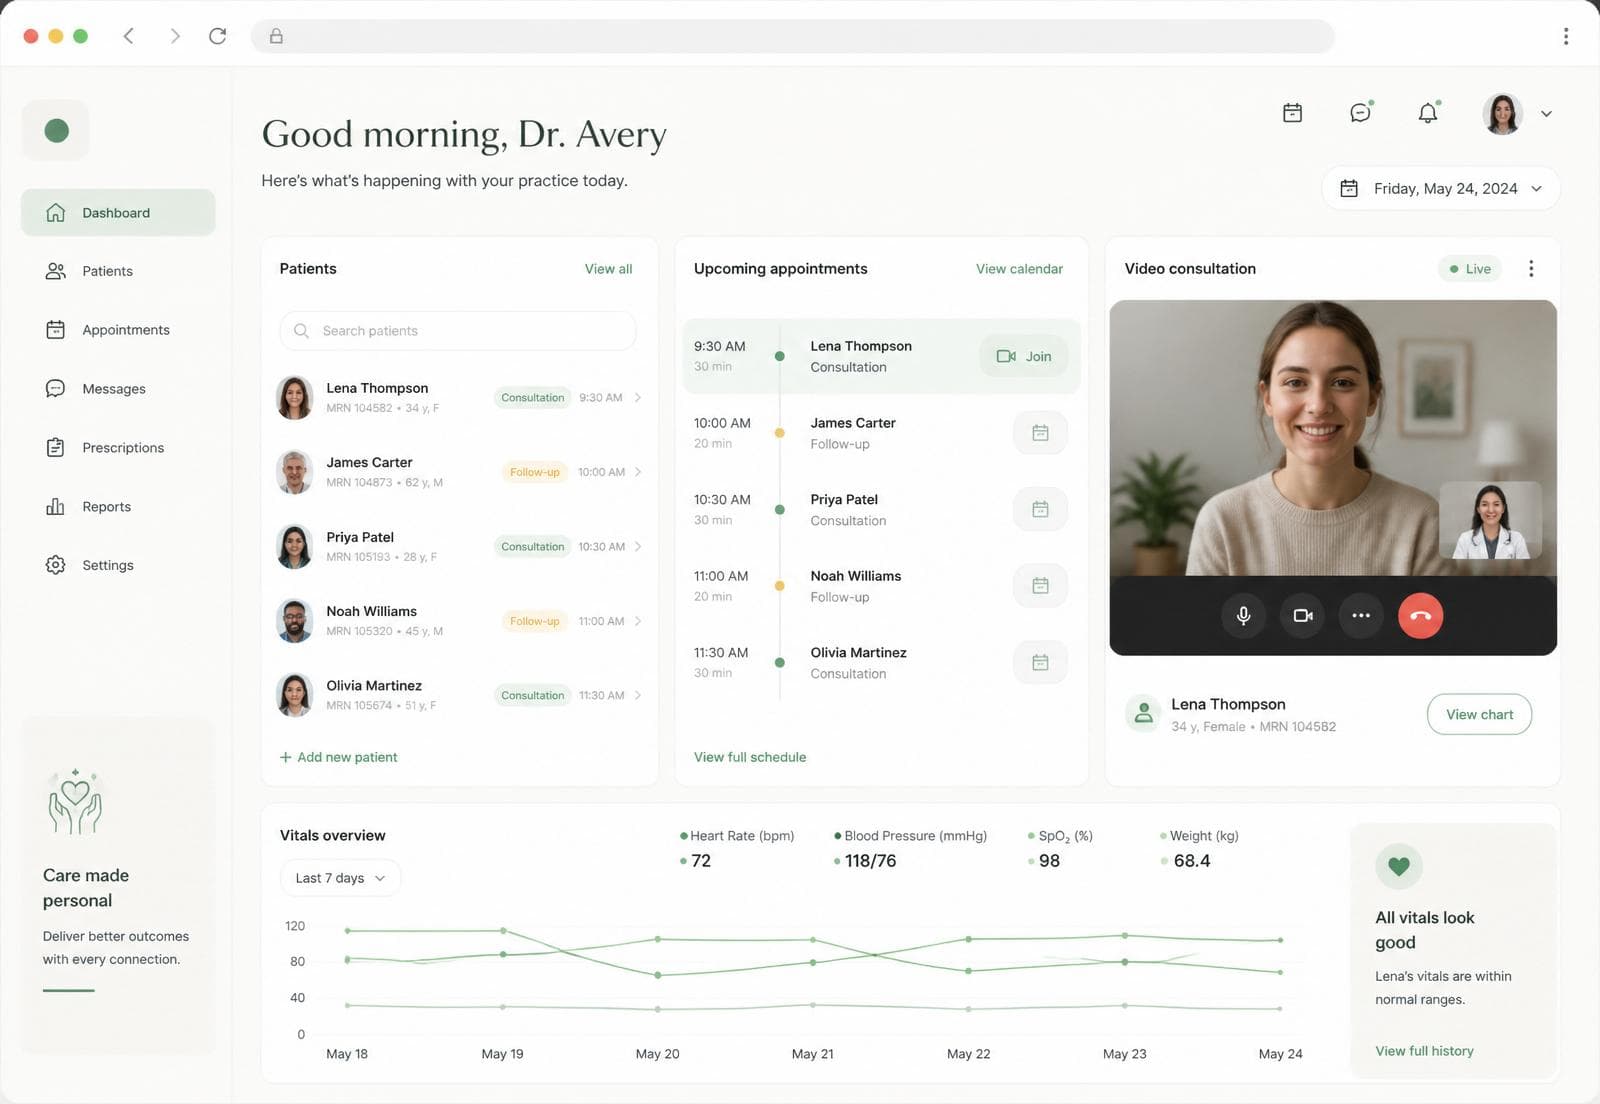Click Add new patient

[x=339, y=757]
